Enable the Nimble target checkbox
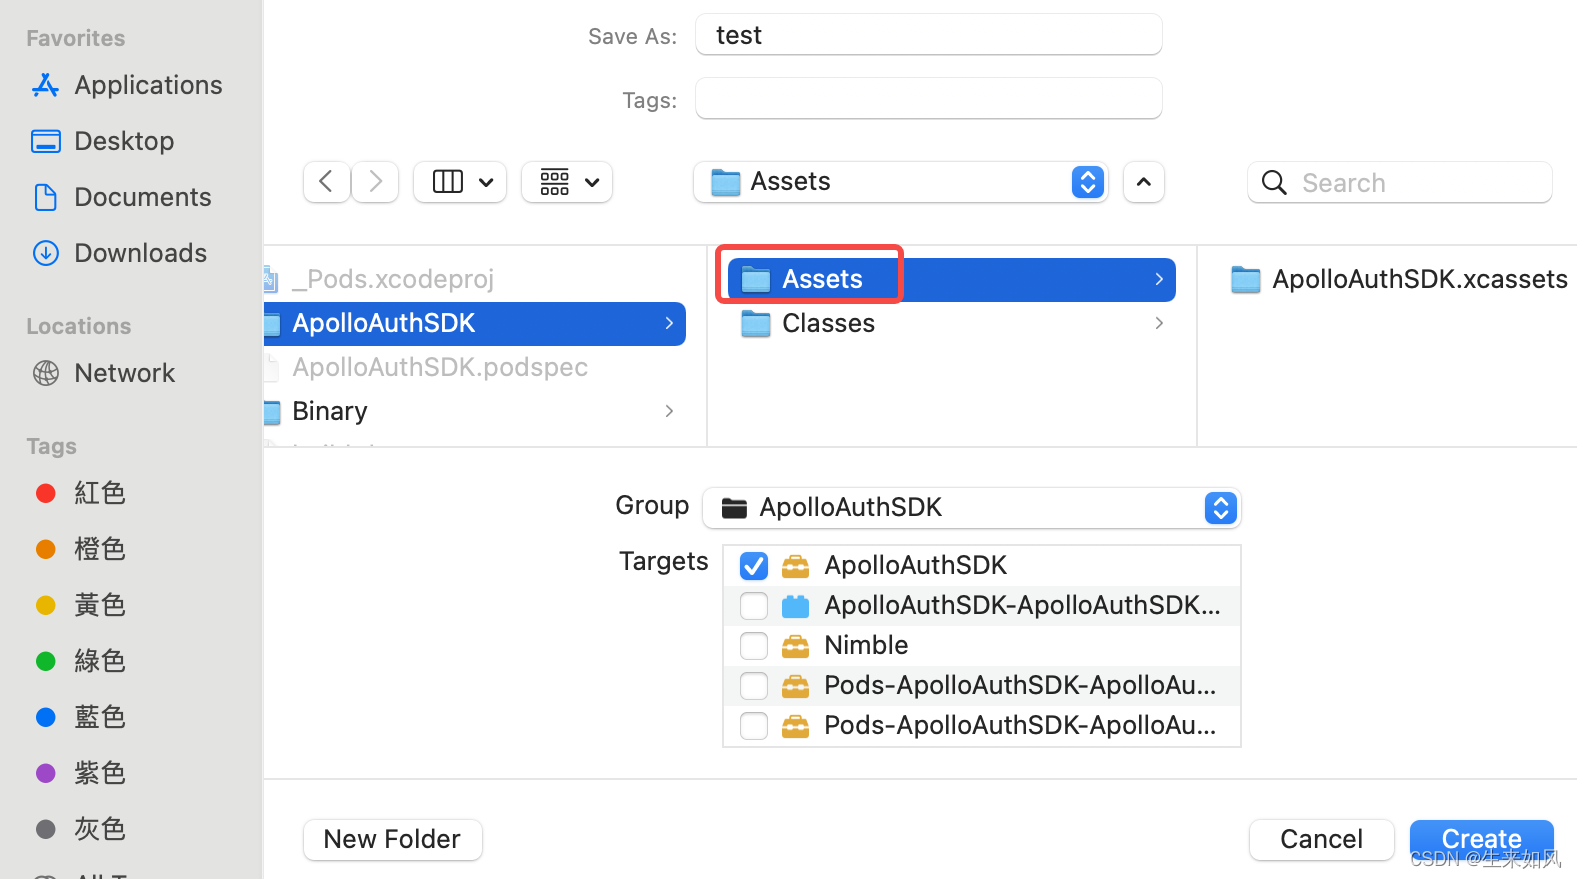This screenshot has width=1577, height=879. tap(754, 646)
